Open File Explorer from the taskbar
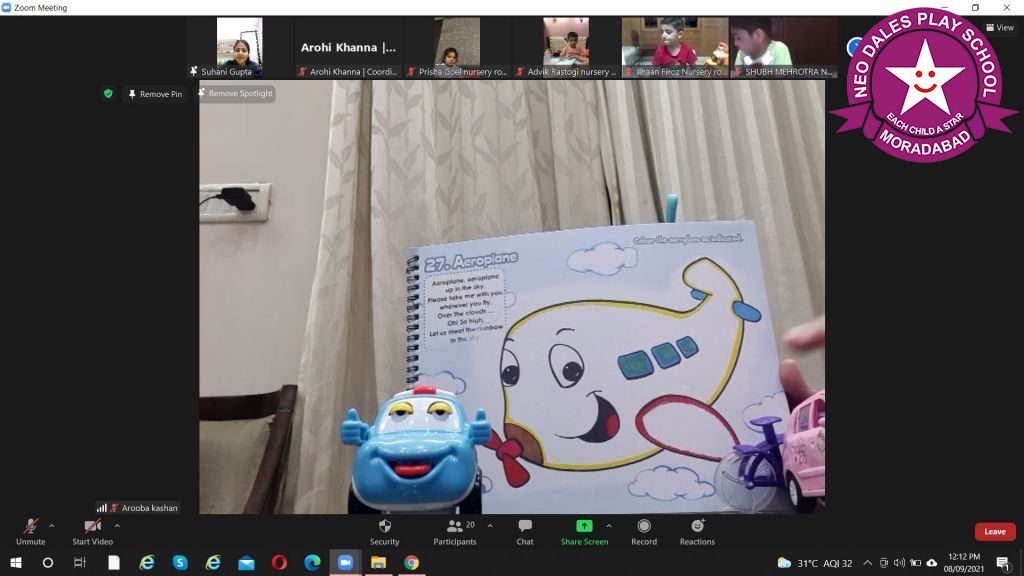Screen dimensions: 1024x576 coord(379,562)
